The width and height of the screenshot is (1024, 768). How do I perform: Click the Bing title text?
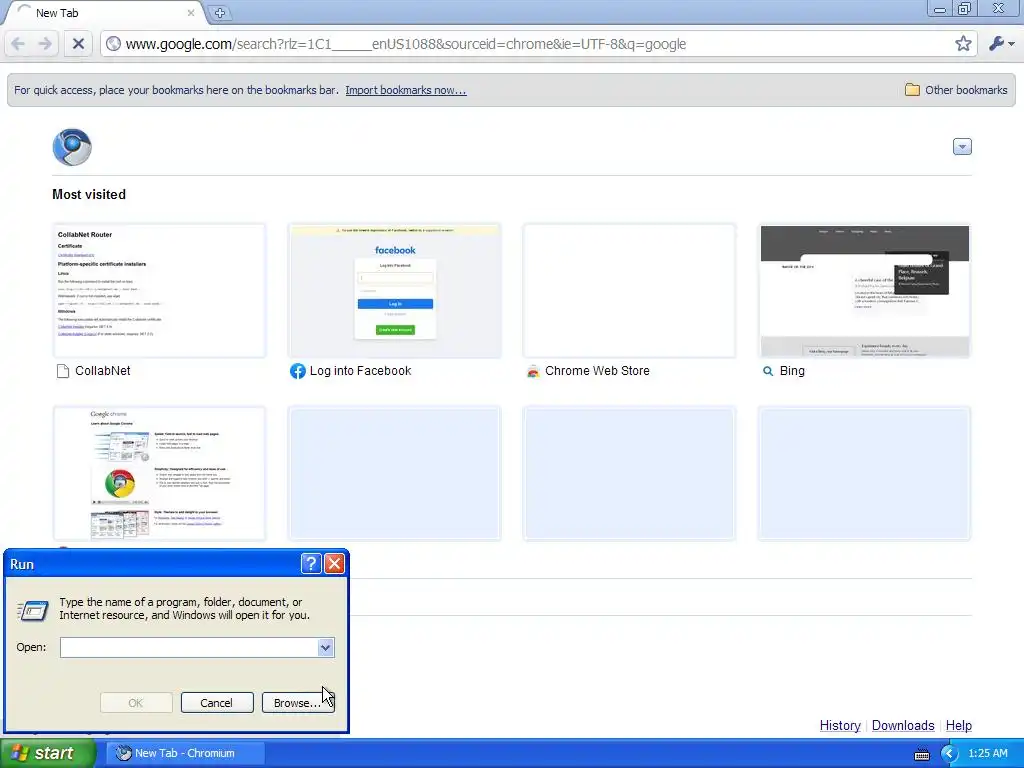792,371
